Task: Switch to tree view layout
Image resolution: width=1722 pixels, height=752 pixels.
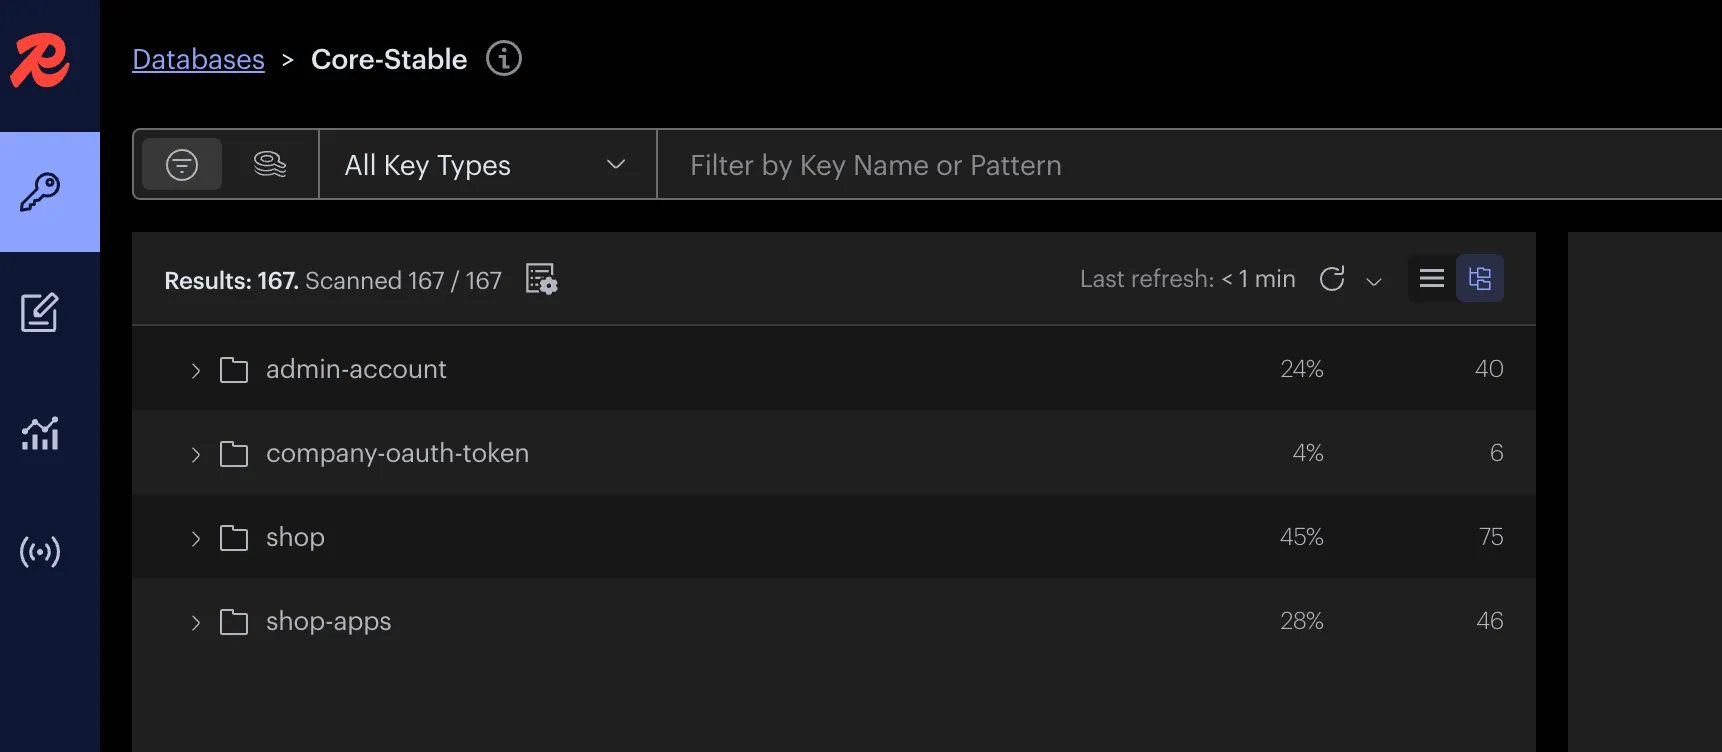Action: coord(1480,279)
